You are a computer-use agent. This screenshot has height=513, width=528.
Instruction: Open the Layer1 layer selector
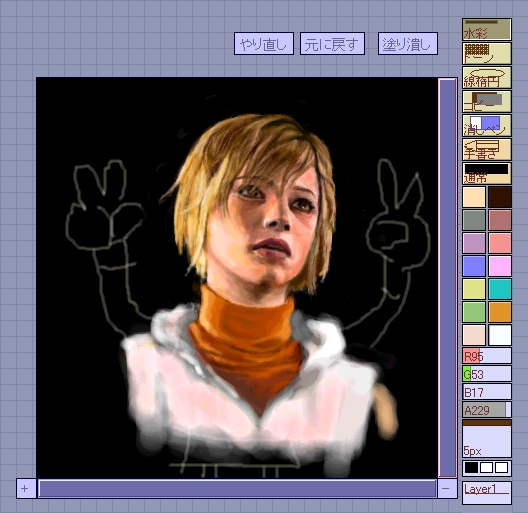pos(487,493)
